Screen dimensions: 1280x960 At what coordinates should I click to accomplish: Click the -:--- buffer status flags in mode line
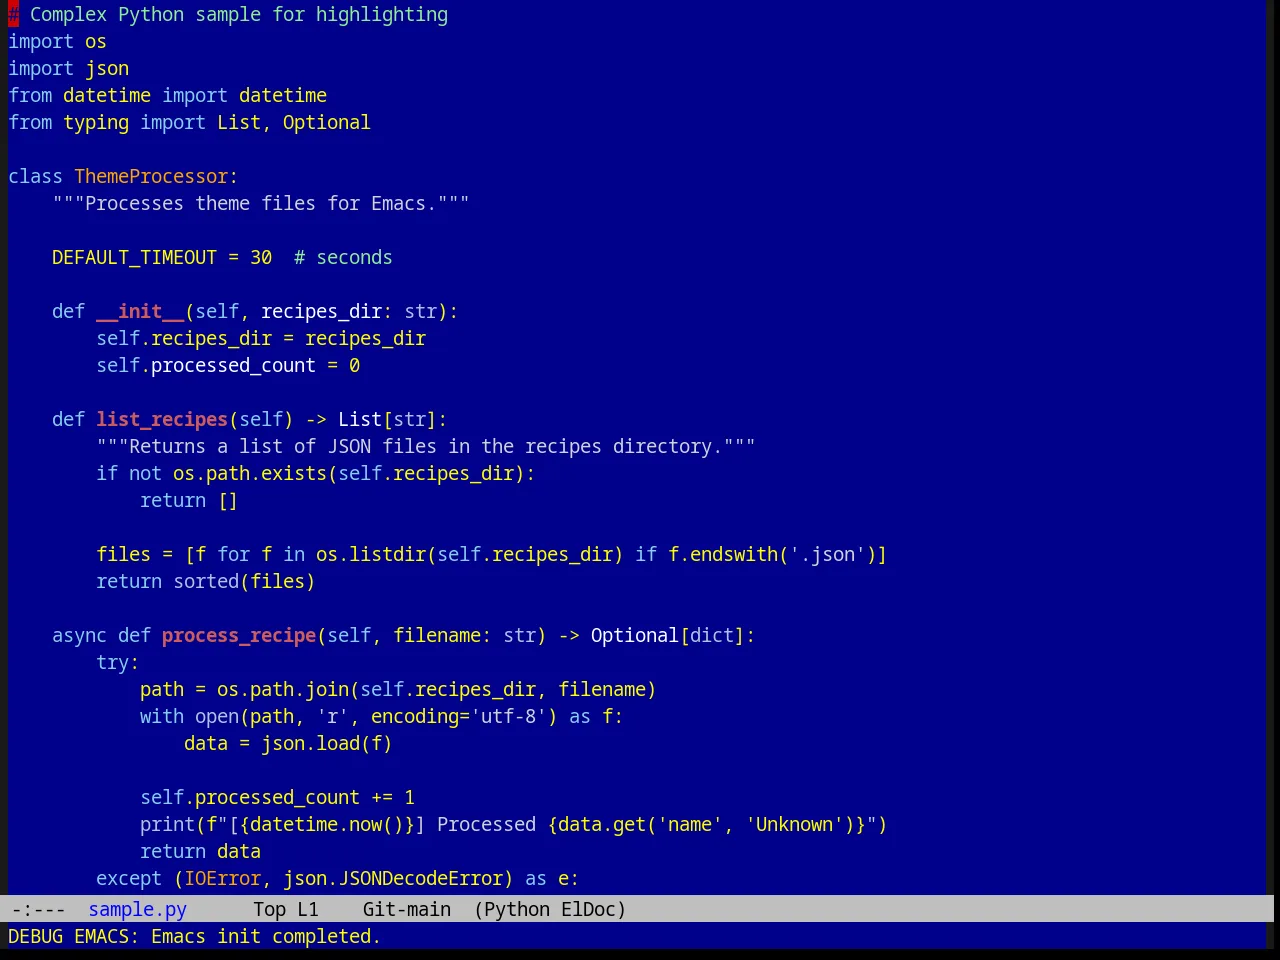(x=38, y=909)
